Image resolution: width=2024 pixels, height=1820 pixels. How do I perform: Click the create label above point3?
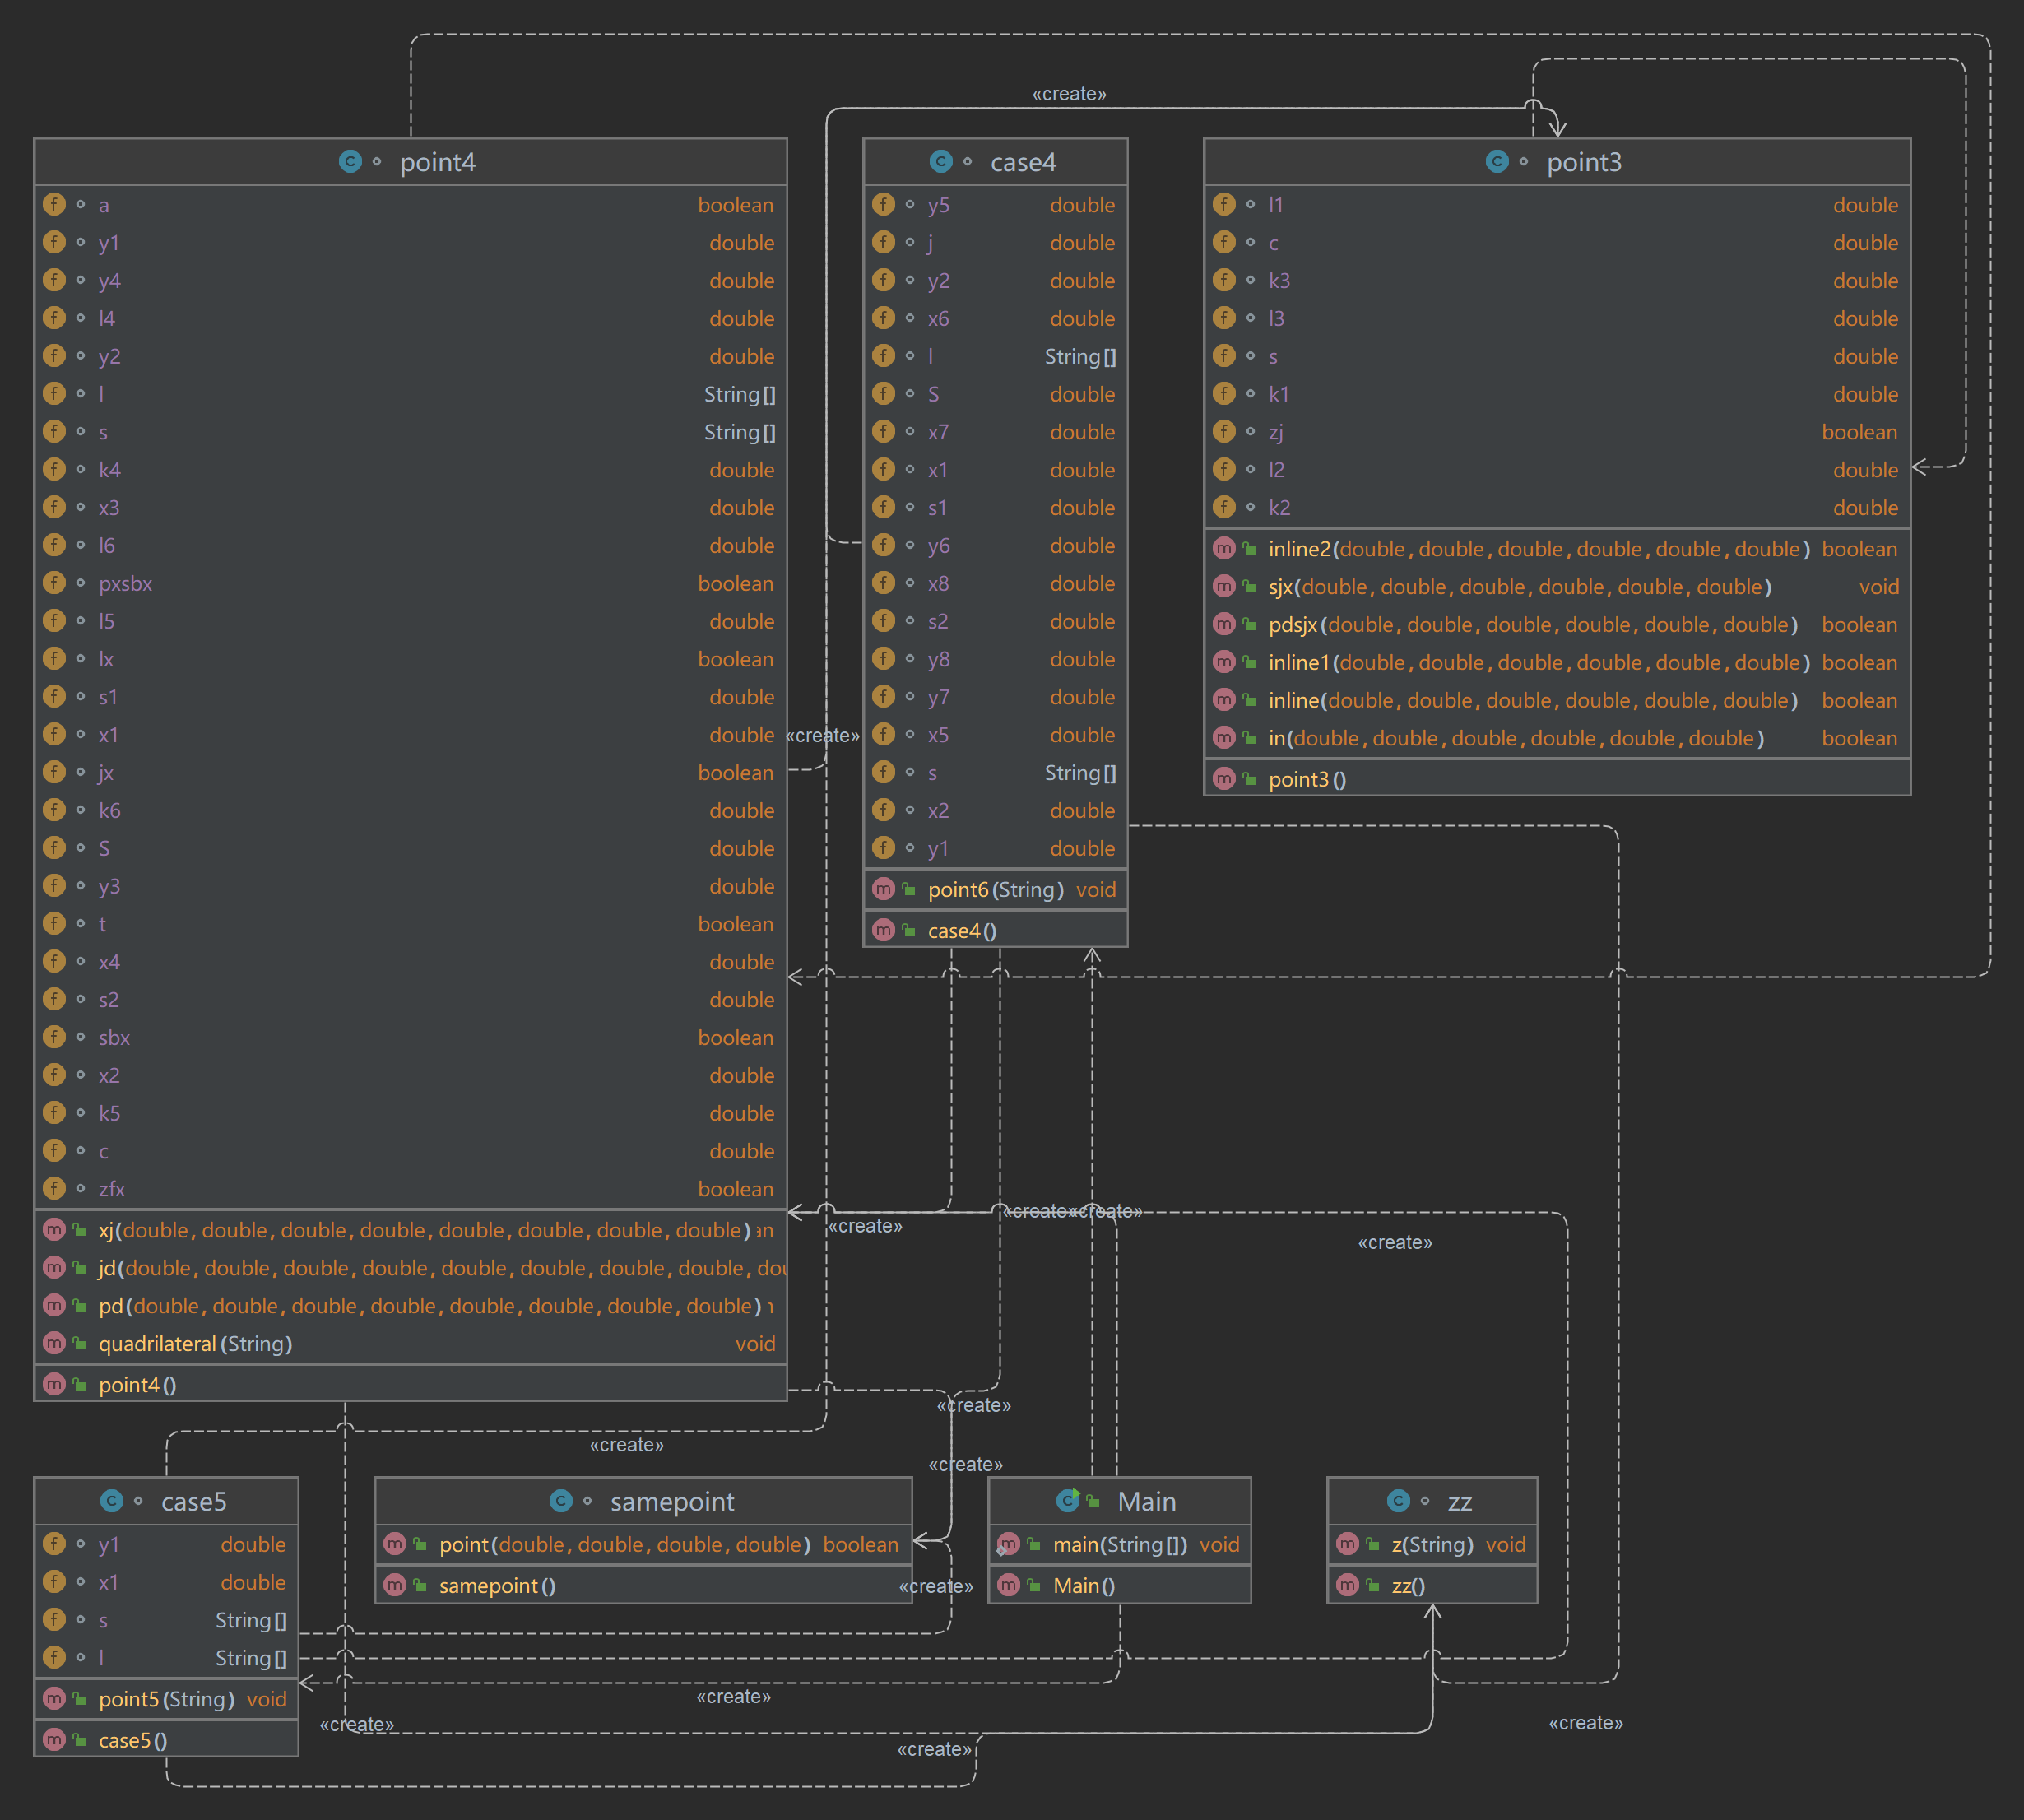(x=1069, y=94)
